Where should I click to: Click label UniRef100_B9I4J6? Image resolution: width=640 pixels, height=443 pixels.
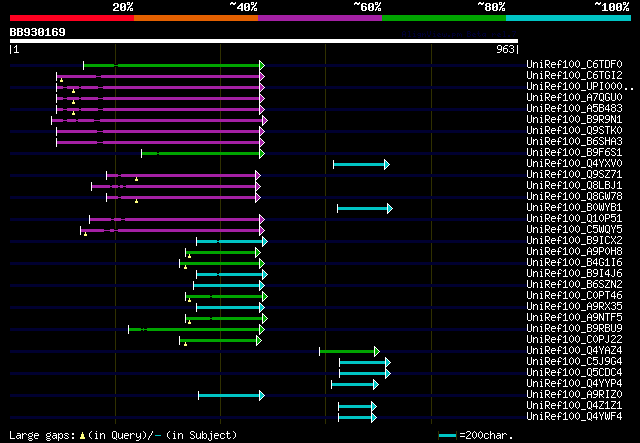click(574, 274)
